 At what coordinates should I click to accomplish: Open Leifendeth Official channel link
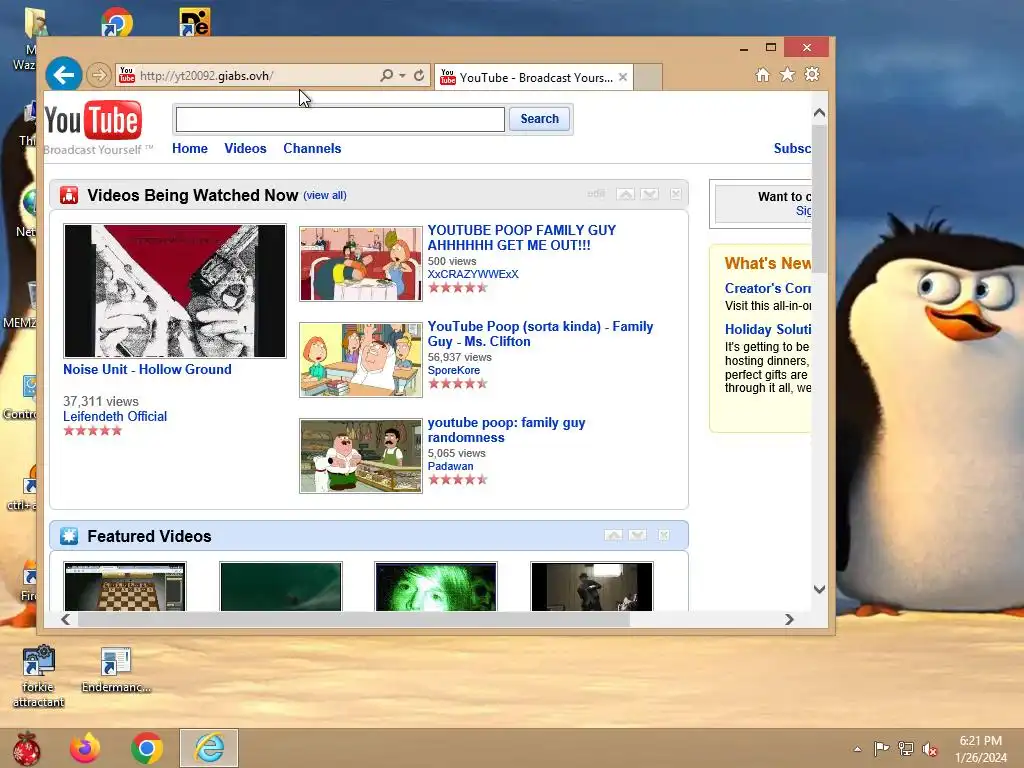pos(115,417)
